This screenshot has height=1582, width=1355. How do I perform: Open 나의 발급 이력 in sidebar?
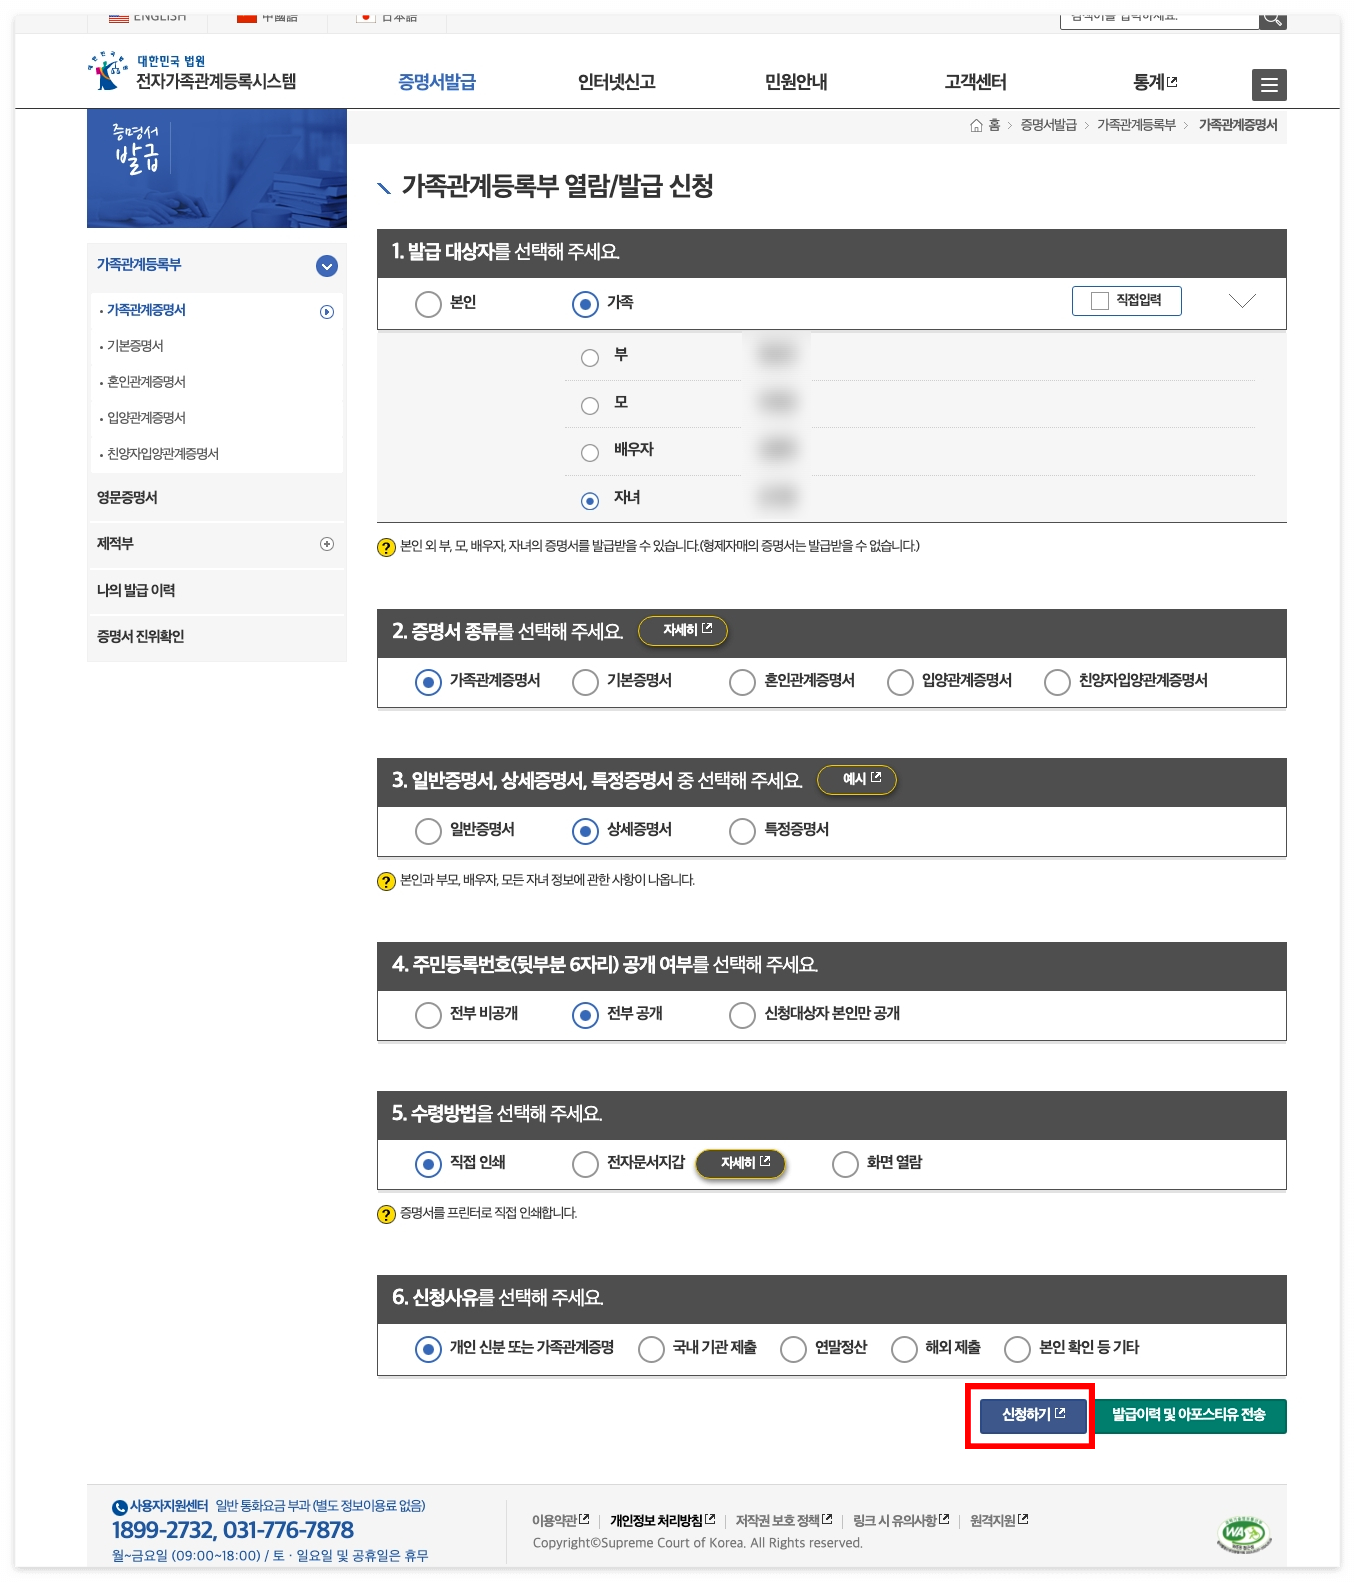click(136, 591)
